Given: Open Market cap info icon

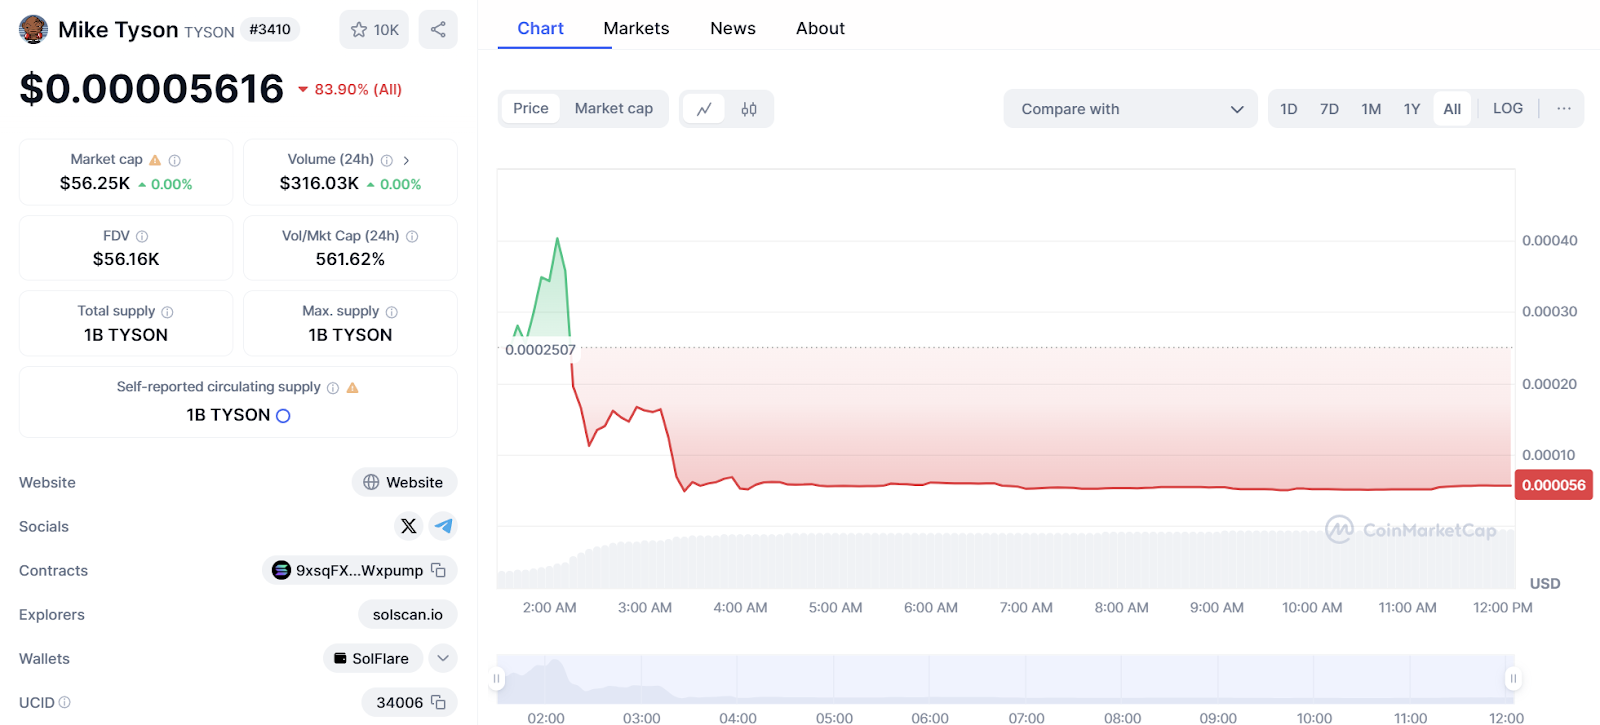Looking at the screenshot, I should [x=175, y=160].
